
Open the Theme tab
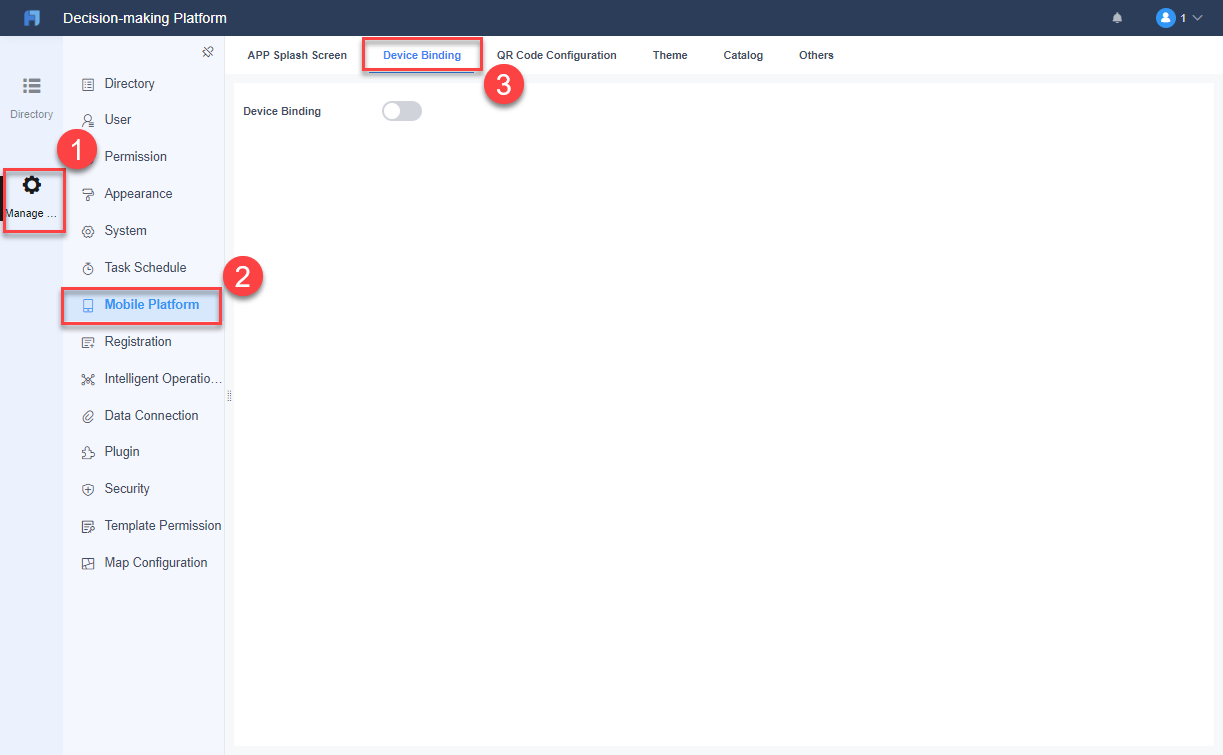(x=669, y=55)
